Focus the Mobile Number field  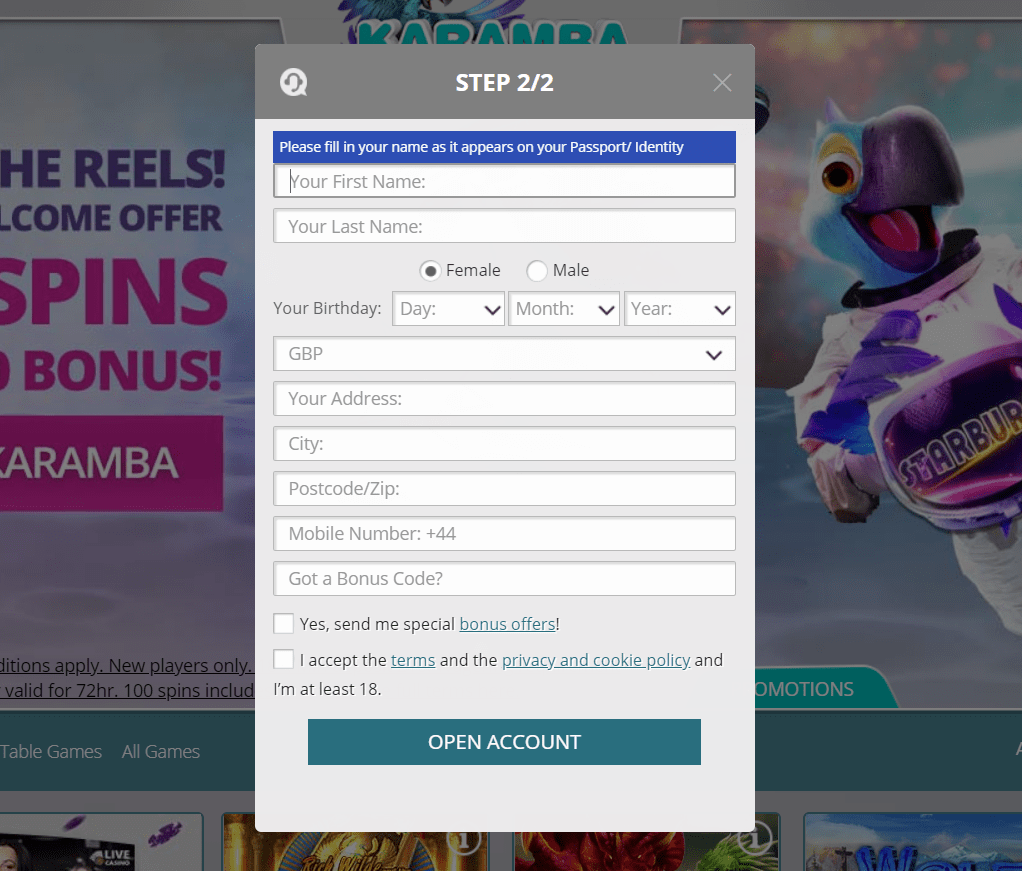504,534
